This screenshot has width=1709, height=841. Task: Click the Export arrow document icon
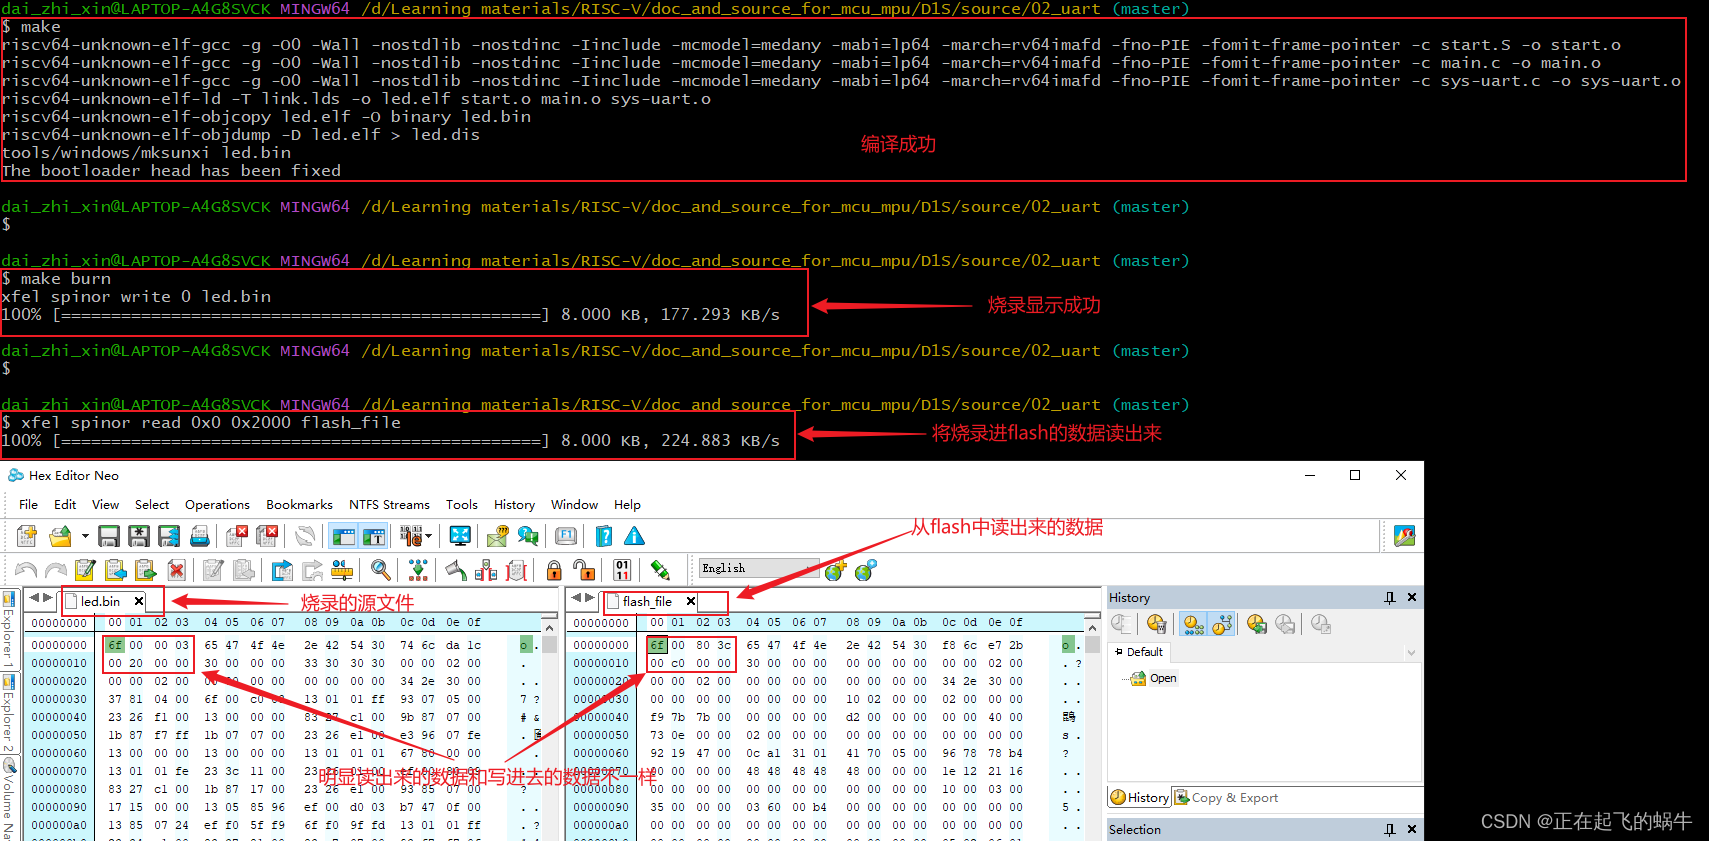point(283,570)
